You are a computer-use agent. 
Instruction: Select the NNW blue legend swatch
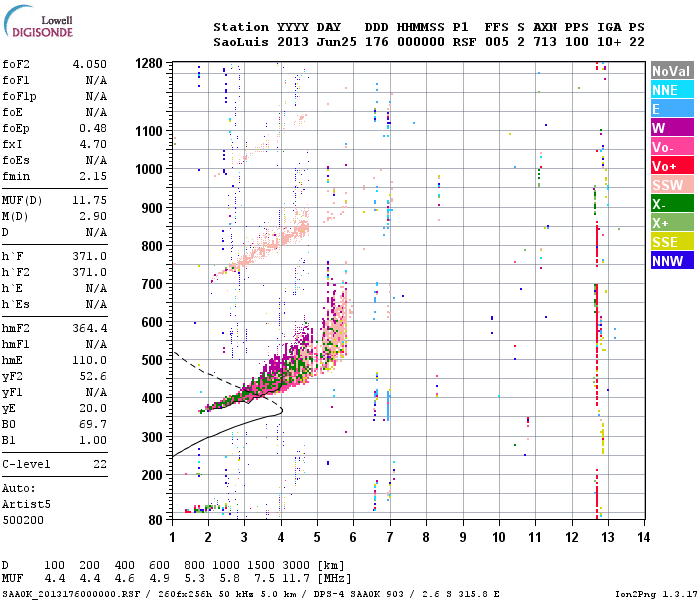[672, 261]
